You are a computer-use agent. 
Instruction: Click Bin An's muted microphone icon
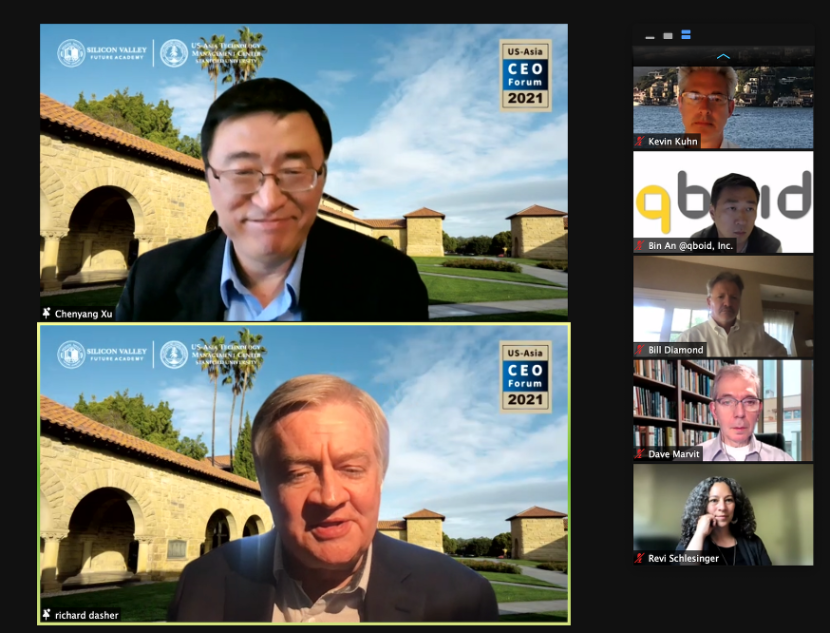(x=640, y=246)
